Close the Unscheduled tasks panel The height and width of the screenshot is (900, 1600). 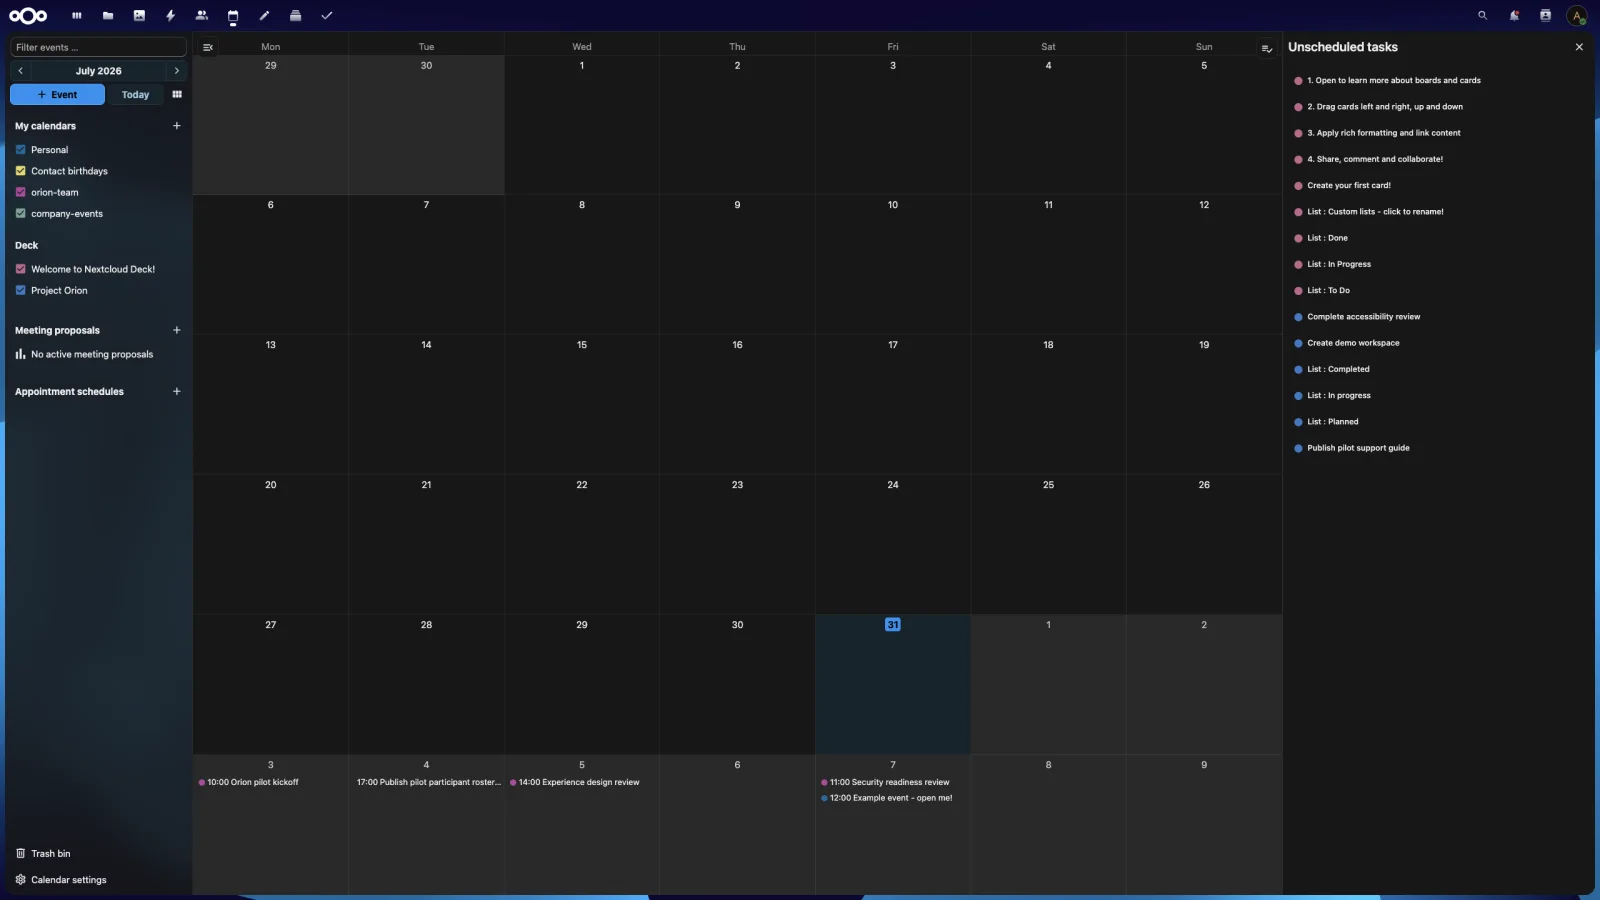point(1579,47)
